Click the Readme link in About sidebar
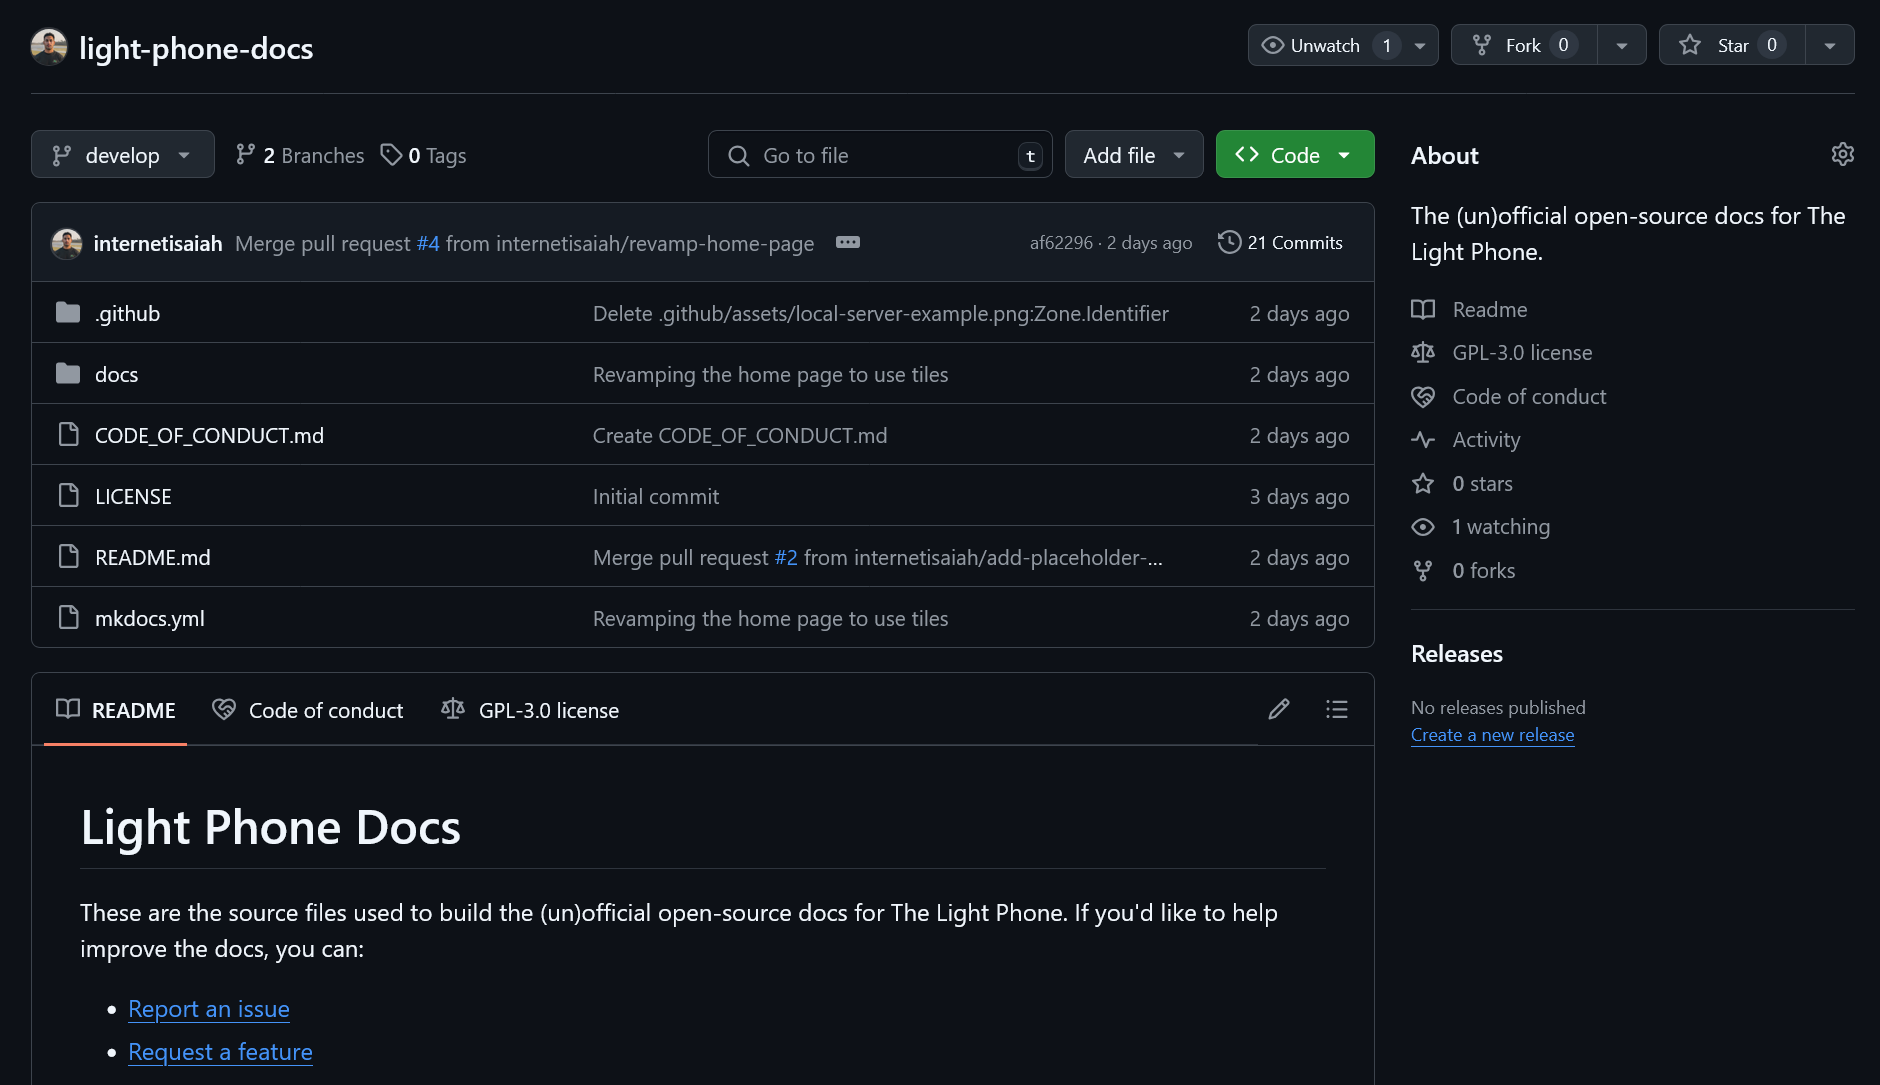Screen dimensions: 1880x1085 pyautogui.click(x=1489, y=309)
